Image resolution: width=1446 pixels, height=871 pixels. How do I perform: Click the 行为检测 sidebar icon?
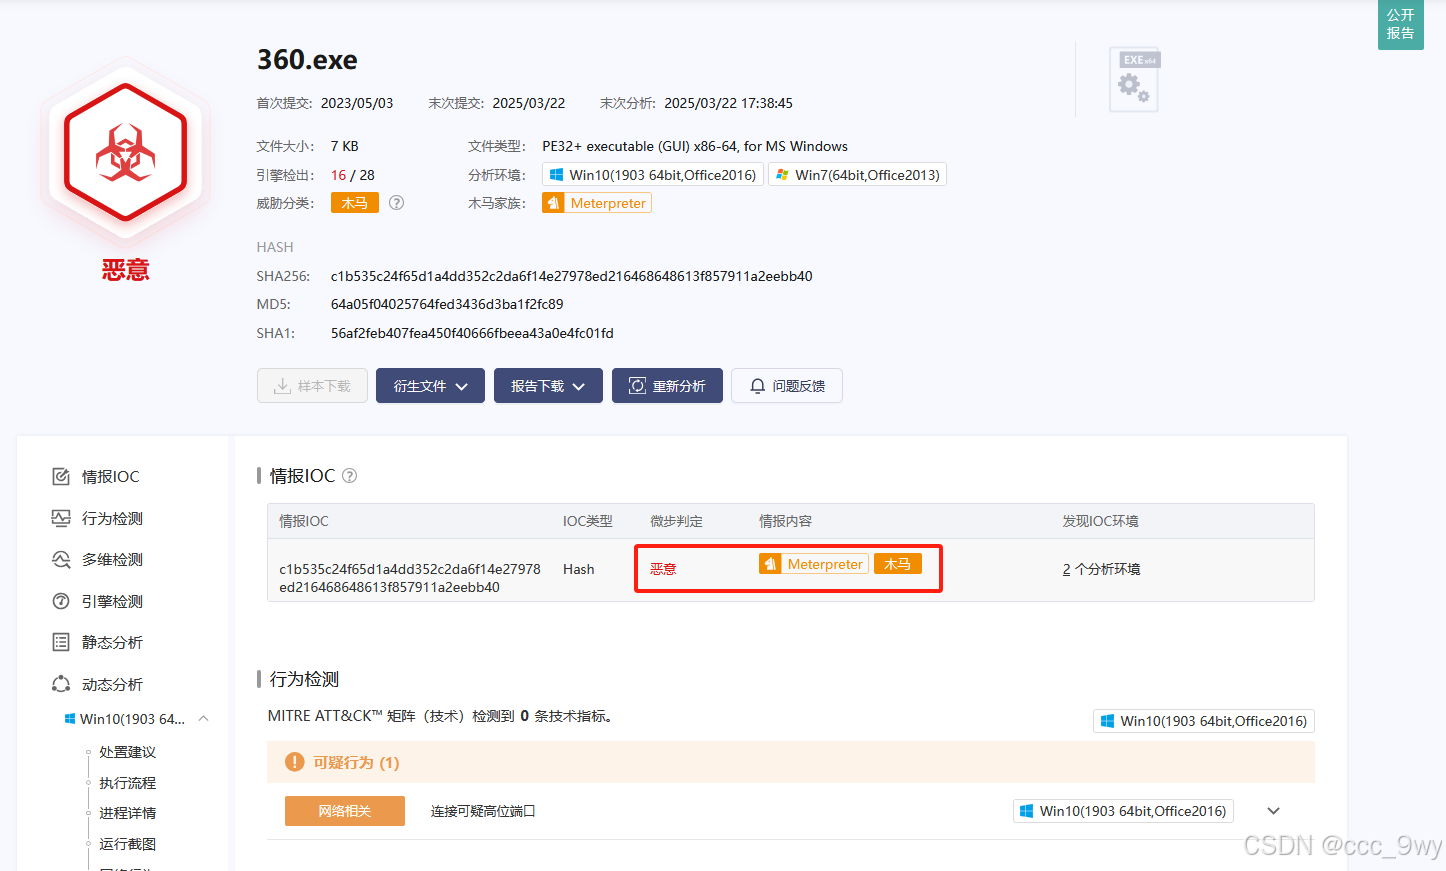61,518
